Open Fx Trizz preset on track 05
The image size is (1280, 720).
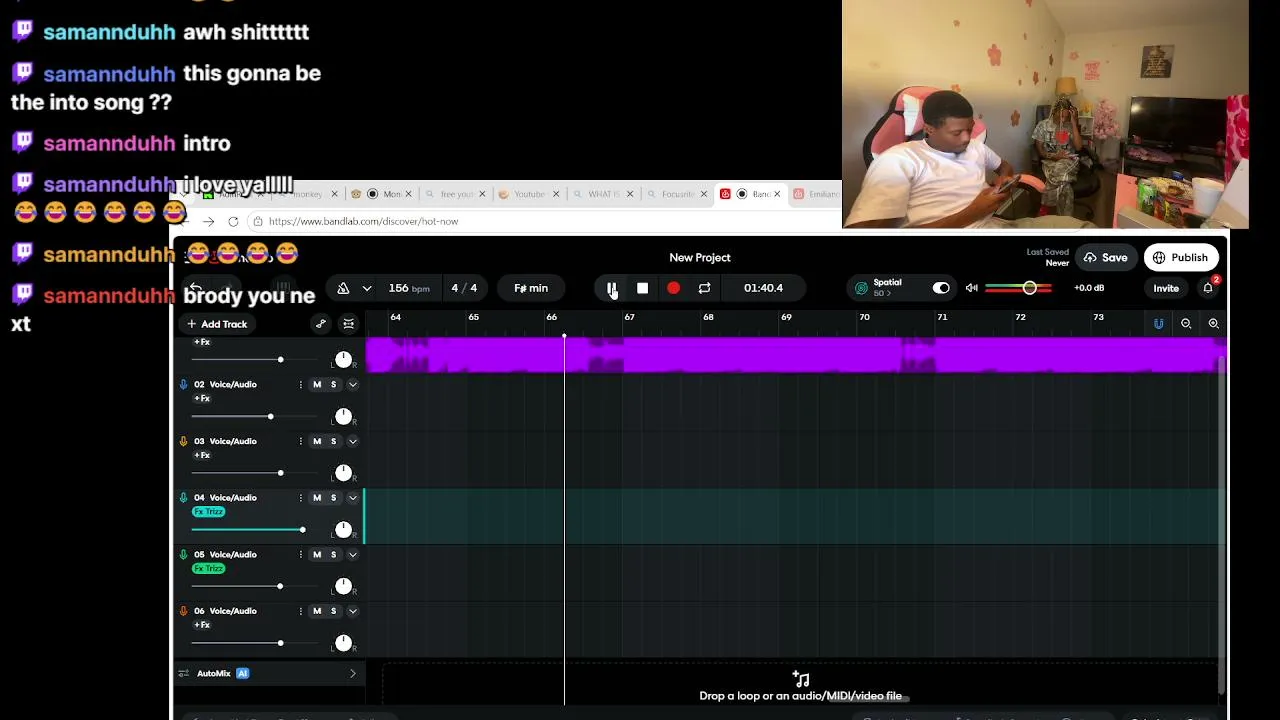pos(208,569)
